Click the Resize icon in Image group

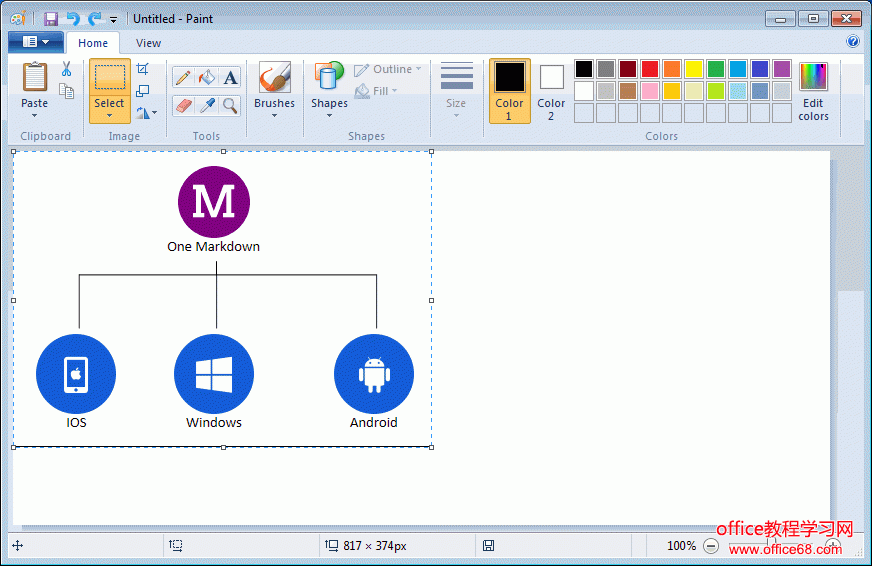(x=143, y=91)
